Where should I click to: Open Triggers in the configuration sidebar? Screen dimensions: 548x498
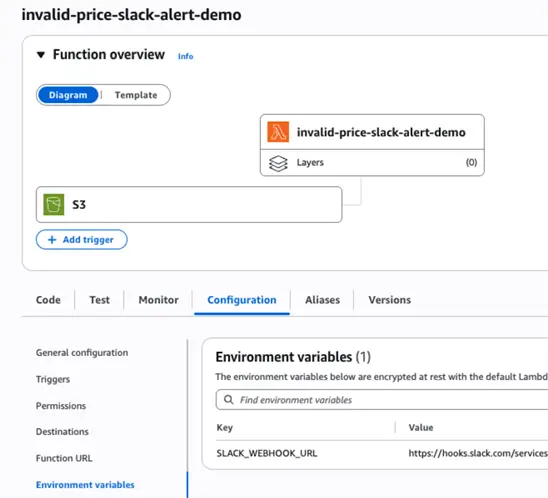tap(53, 379)
